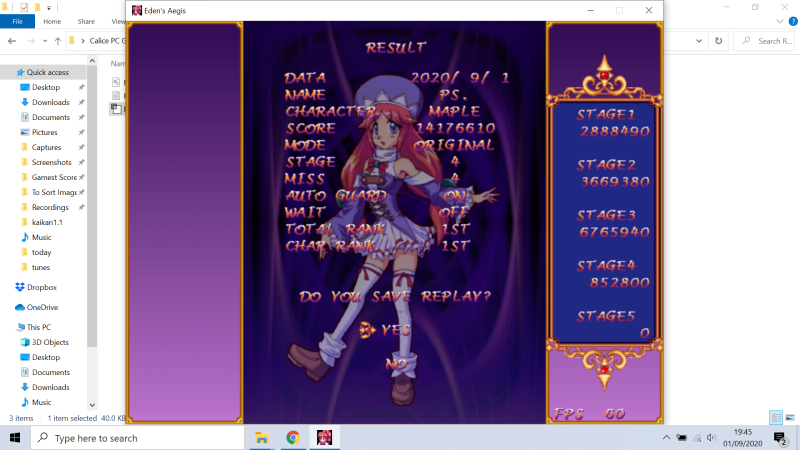
Task: Open pinned Documents under Quick access
Action: point(51,117)
